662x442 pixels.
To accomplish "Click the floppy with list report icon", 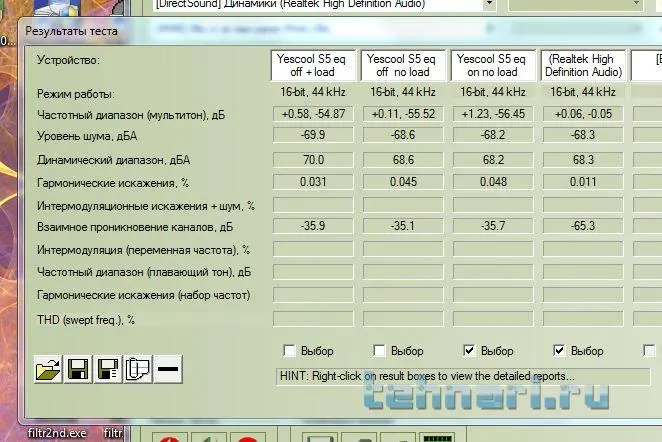I will [108, 369].
